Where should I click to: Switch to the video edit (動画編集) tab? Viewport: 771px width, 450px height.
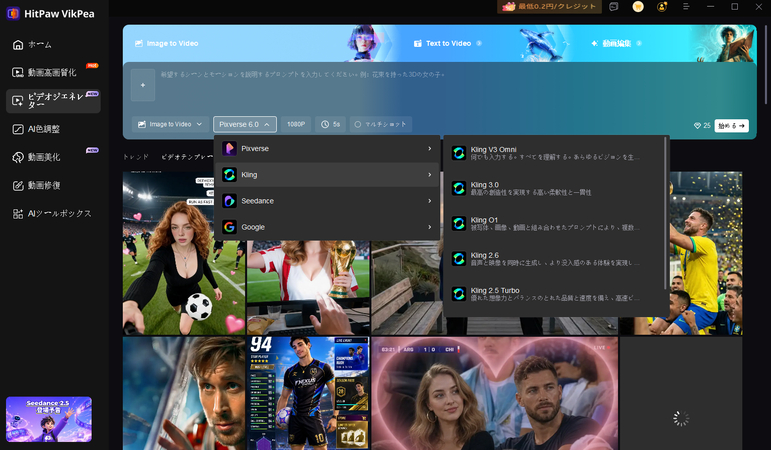(x=616, y=43)
